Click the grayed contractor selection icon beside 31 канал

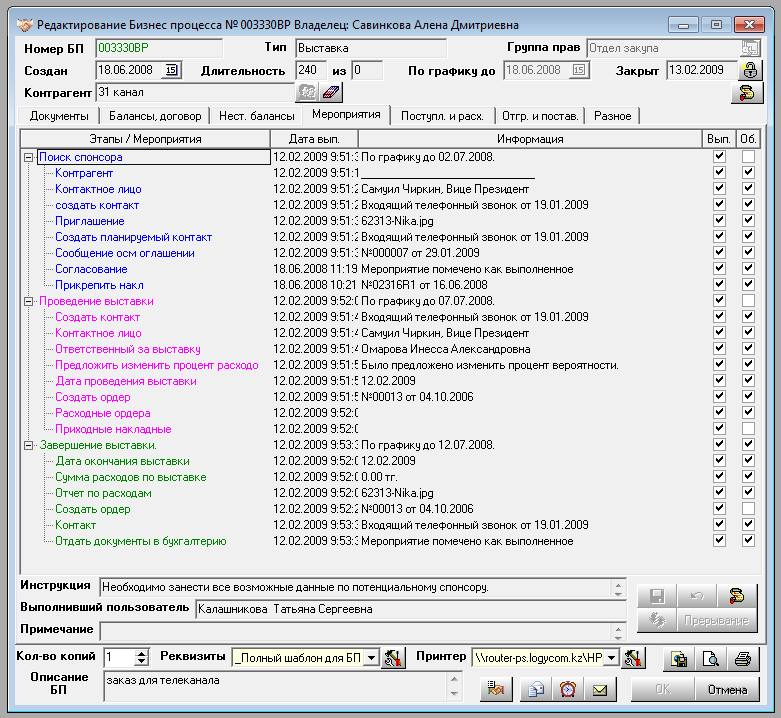pyautogui.click(x=307, y=92)
